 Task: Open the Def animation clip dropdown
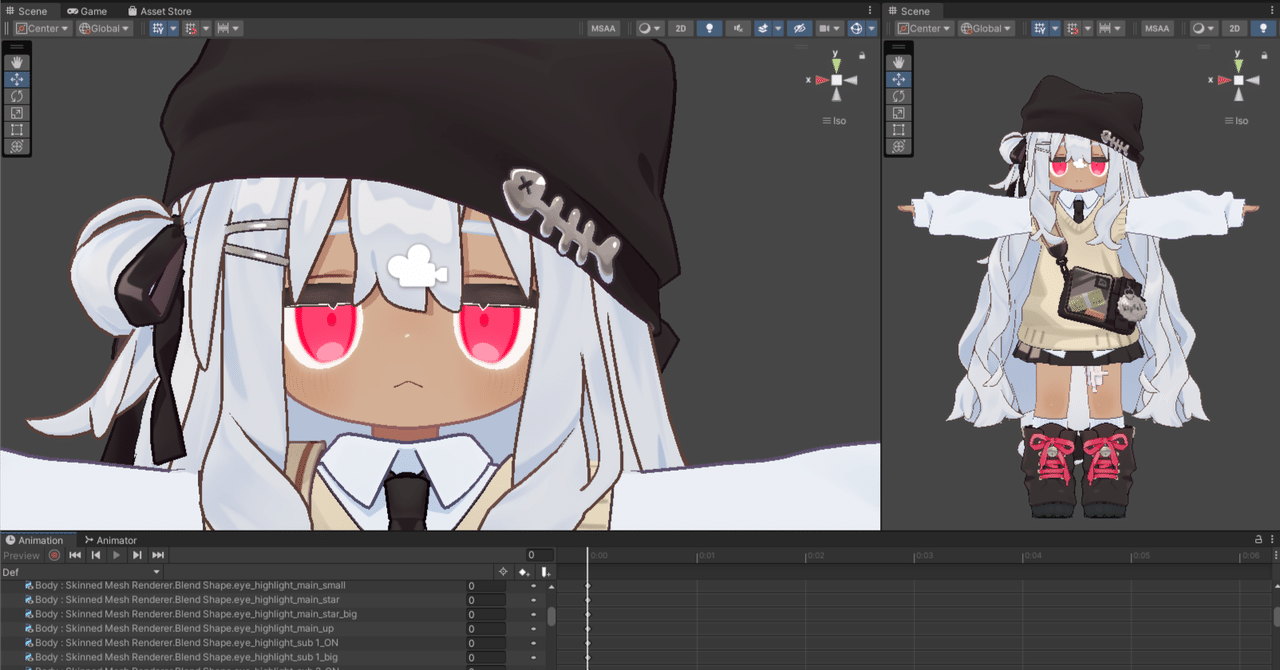(80, 572)
